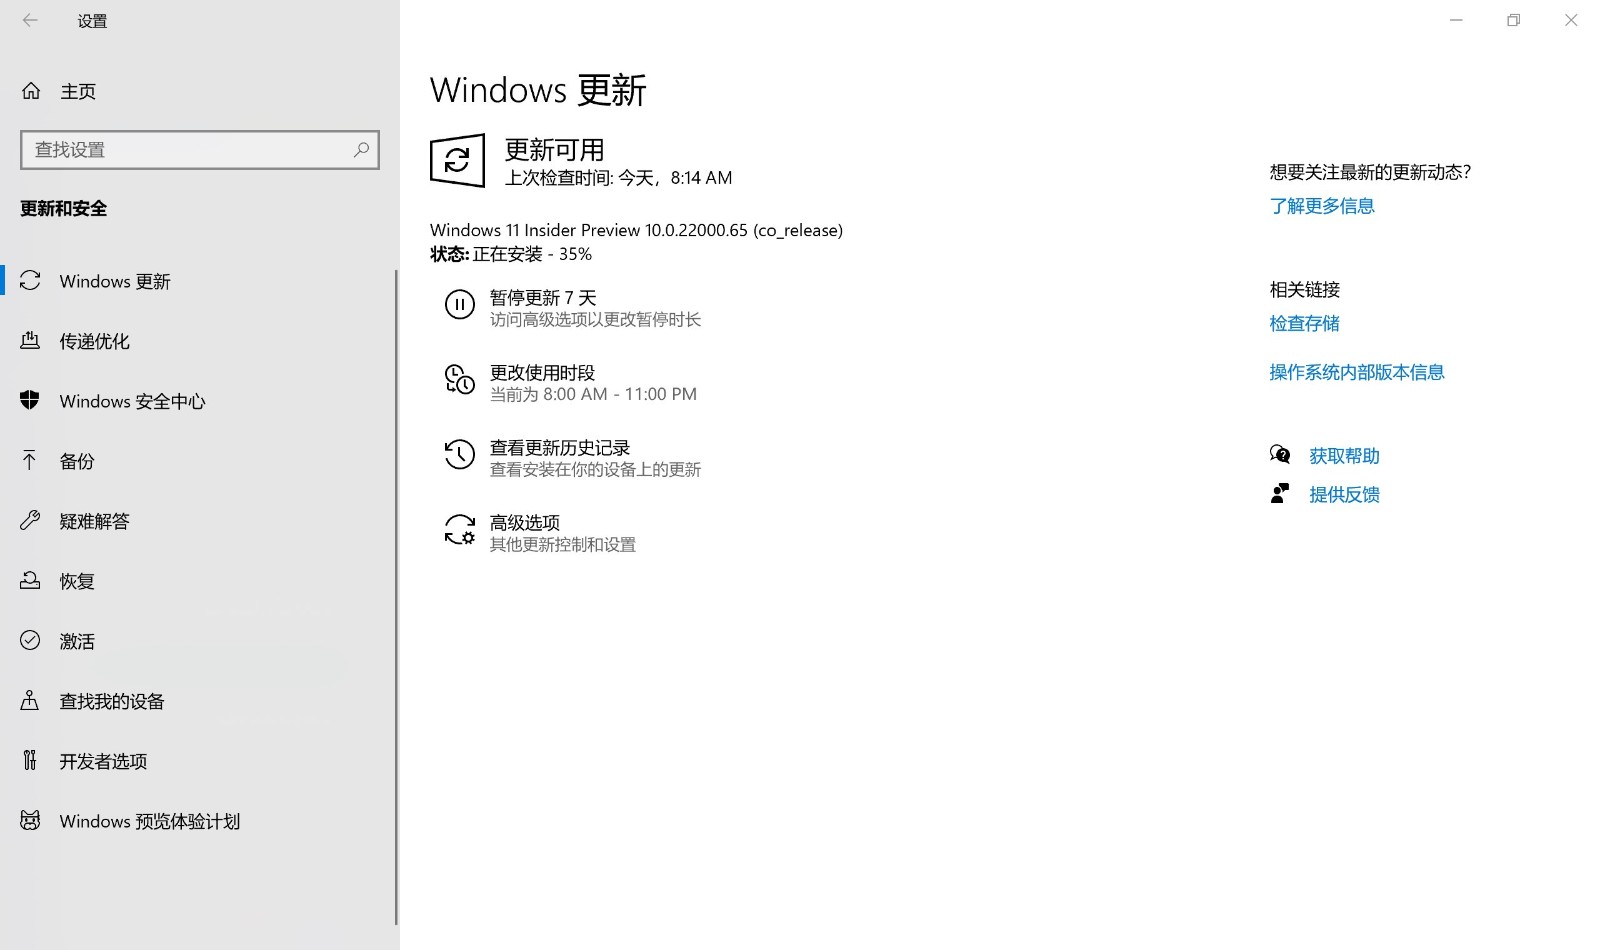Click the 获取帮助 link
Screen dimensions: 1600x950
pos(1344,456)
